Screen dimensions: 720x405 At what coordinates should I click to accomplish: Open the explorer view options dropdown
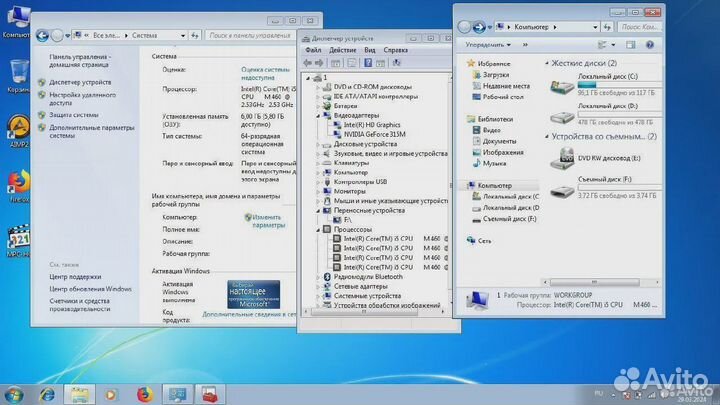[x=613, y=45]
